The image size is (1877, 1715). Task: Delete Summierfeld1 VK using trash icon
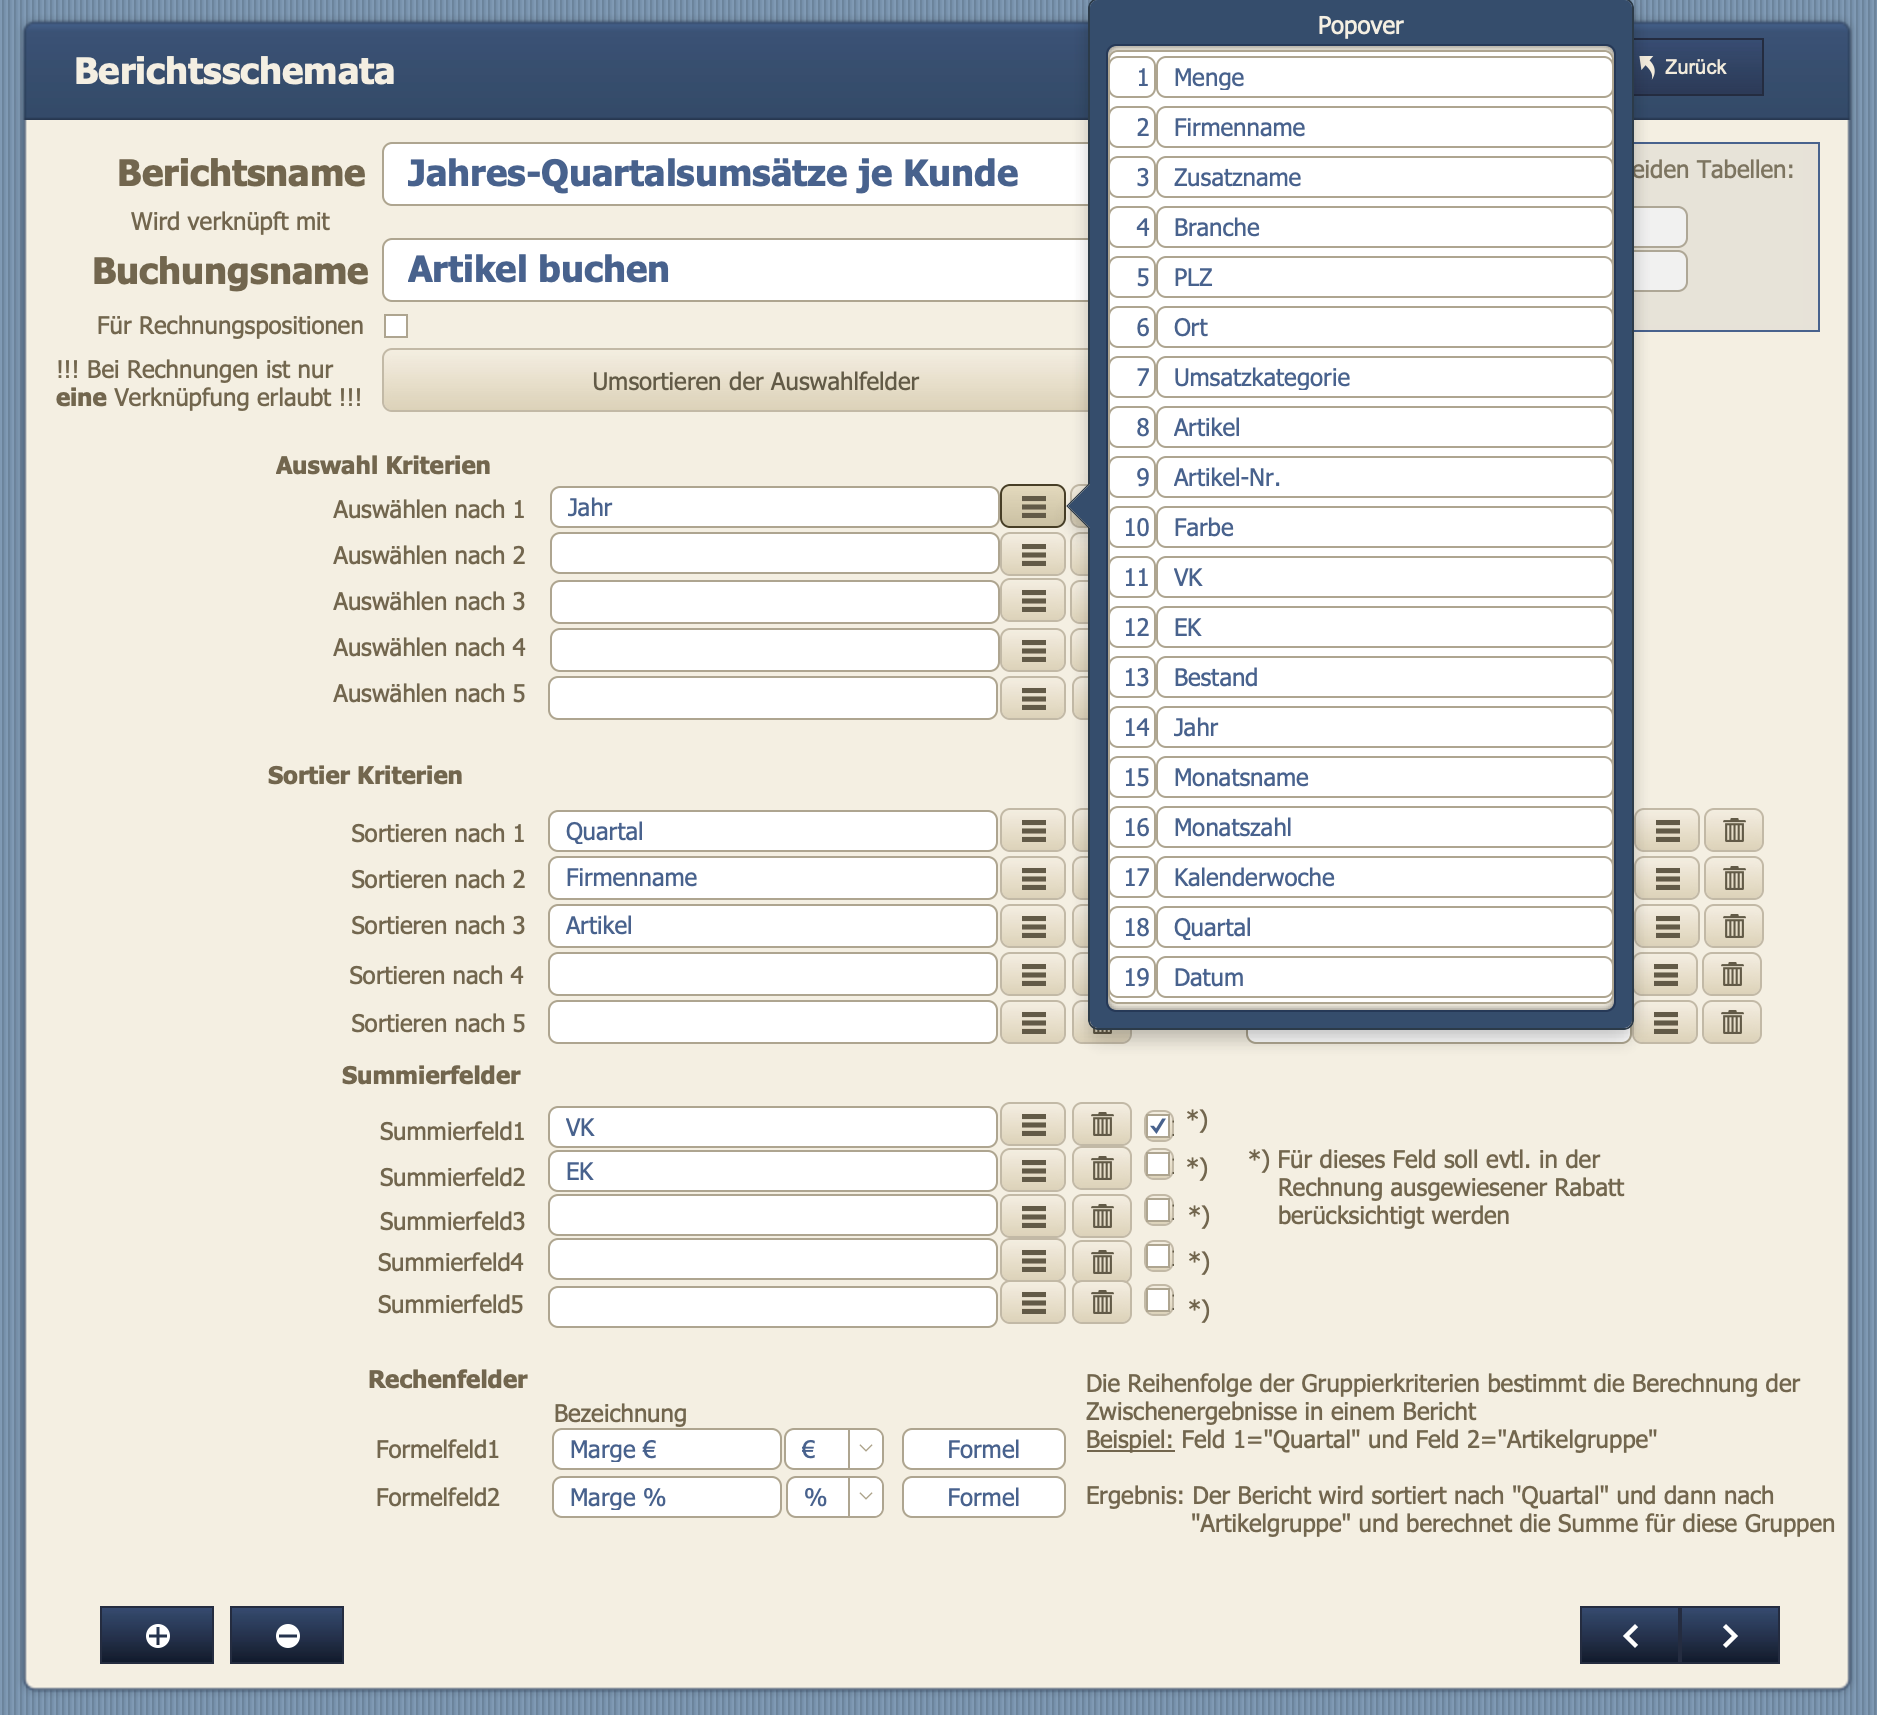tap(1102, 1125)
